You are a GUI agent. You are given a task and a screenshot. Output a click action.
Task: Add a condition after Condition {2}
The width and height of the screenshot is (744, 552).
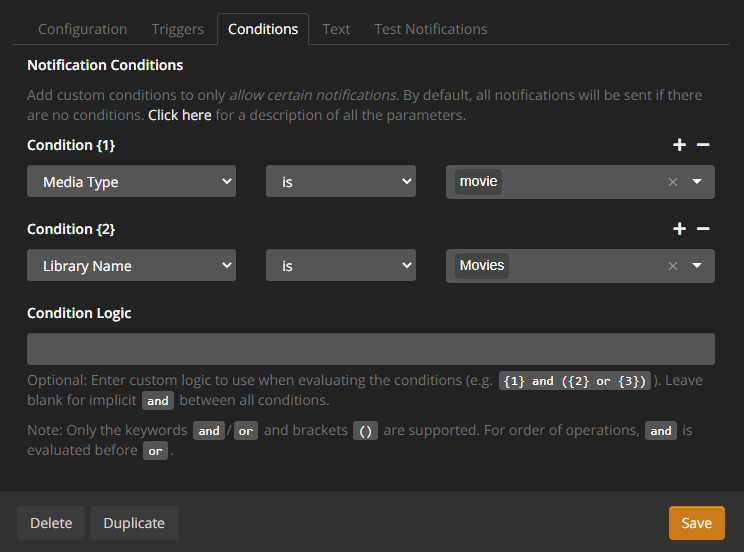click(679, 229)
